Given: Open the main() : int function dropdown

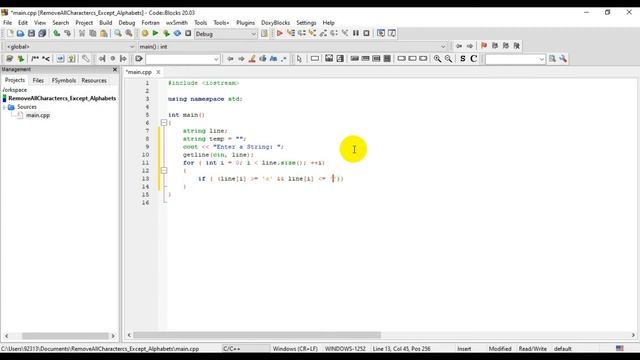Looking at the screenshot, I should (292, 47).
